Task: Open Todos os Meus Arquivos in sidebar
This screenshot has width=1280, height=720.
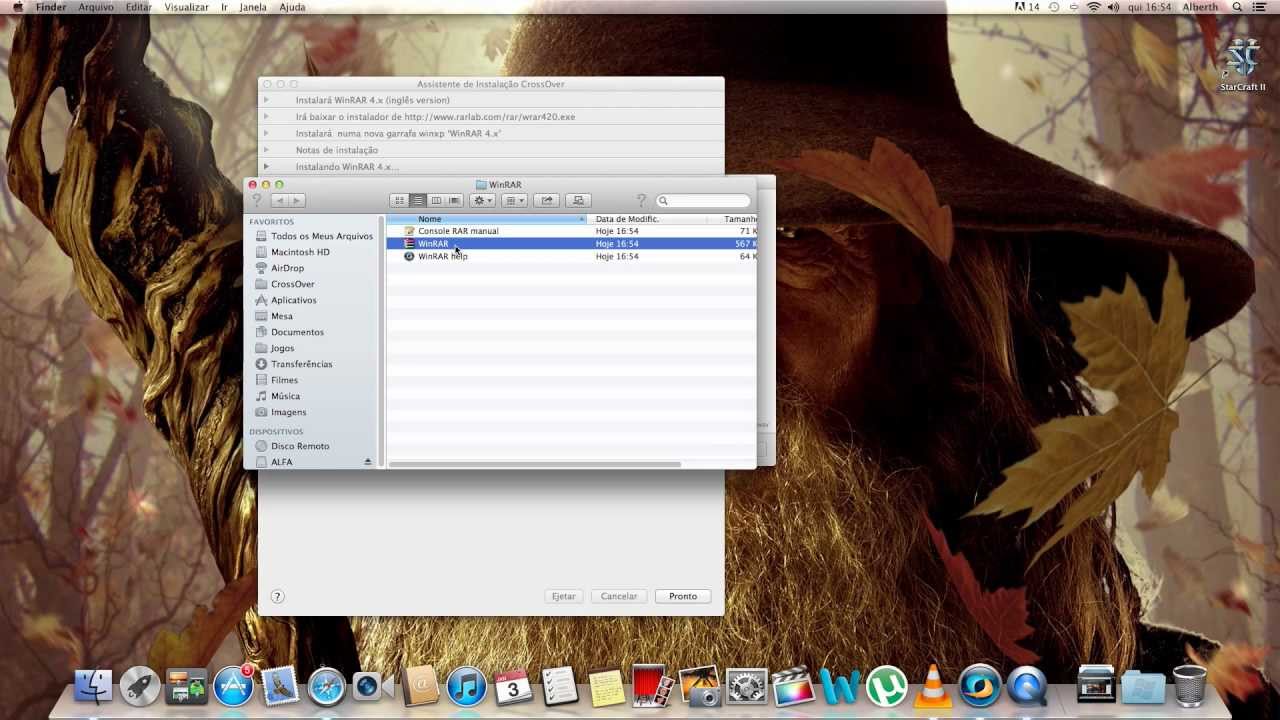Action: click(x=314, y=236)
